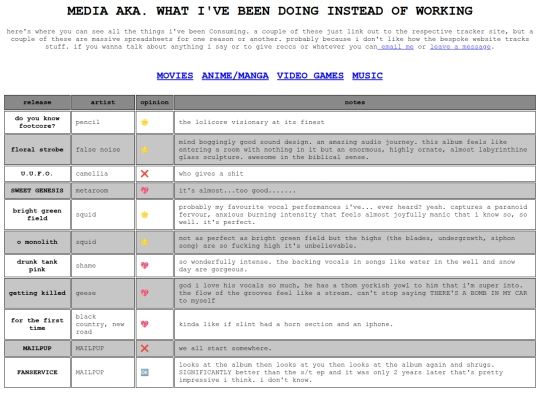Click the artist 'false noise'
This screenshot has height=405, width=540.
(98, 149)
